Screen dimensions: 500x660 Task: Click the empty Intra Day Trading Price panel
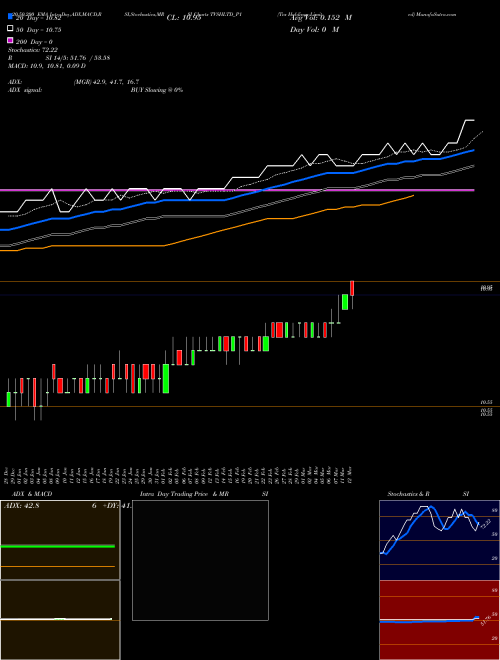(x=200, y=560)
